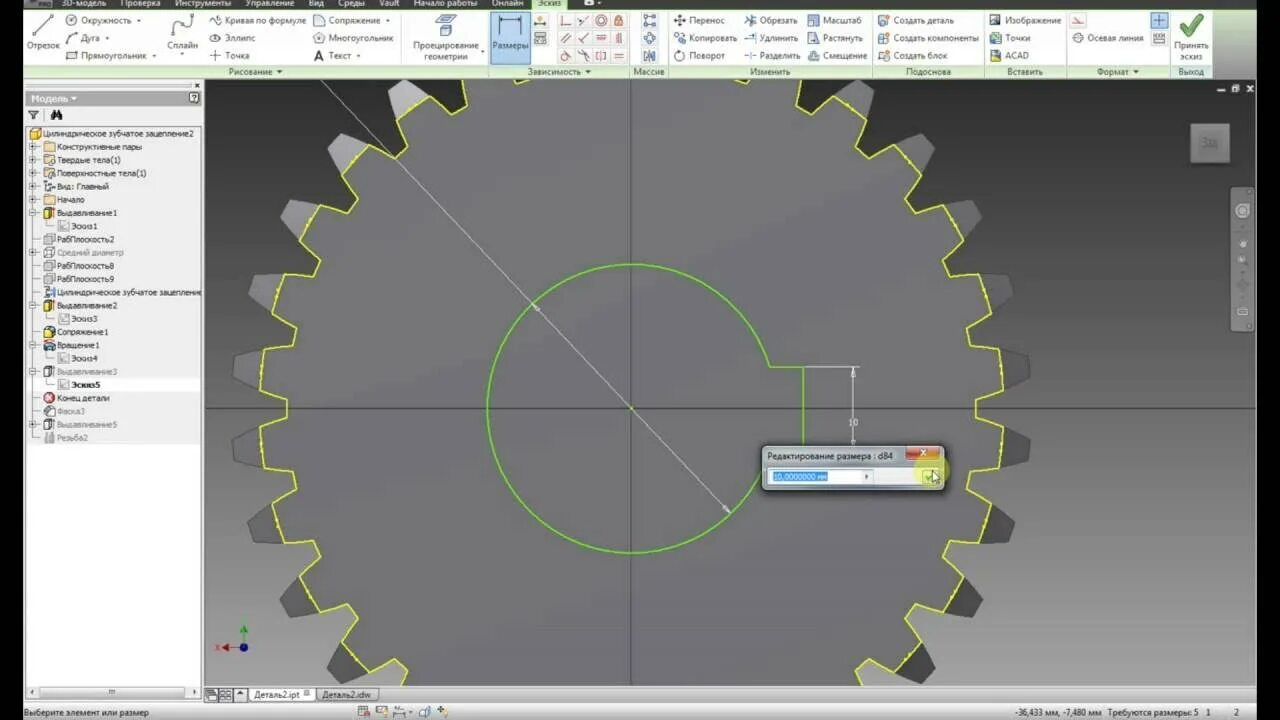
Task: Click the ViewCube face in viewport
Action: (1209, 143)
